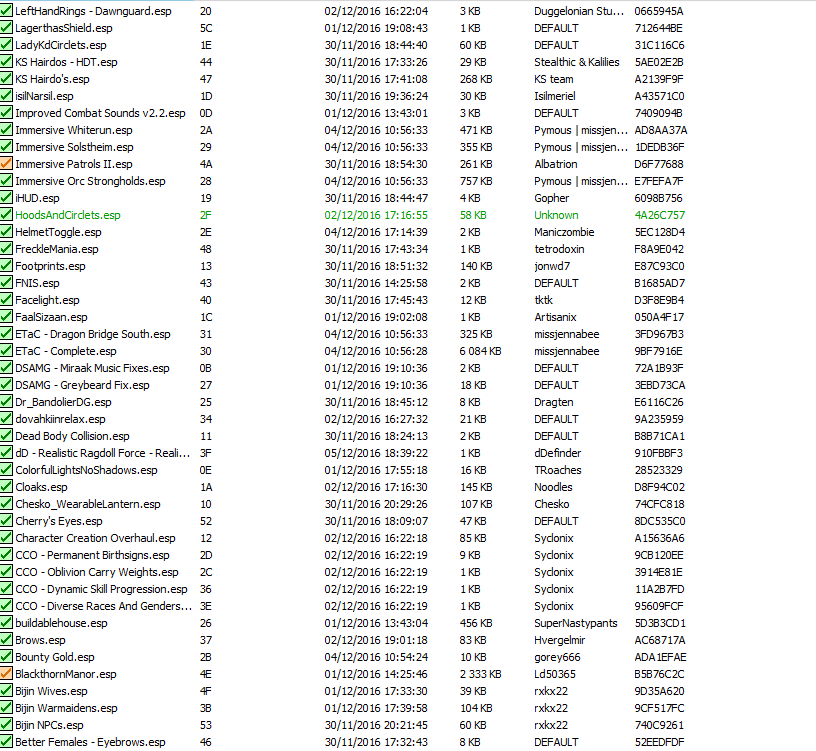Viewport: 816px width, 751px height.
Task: Click author Gopher cell
Action: point(552,198)
